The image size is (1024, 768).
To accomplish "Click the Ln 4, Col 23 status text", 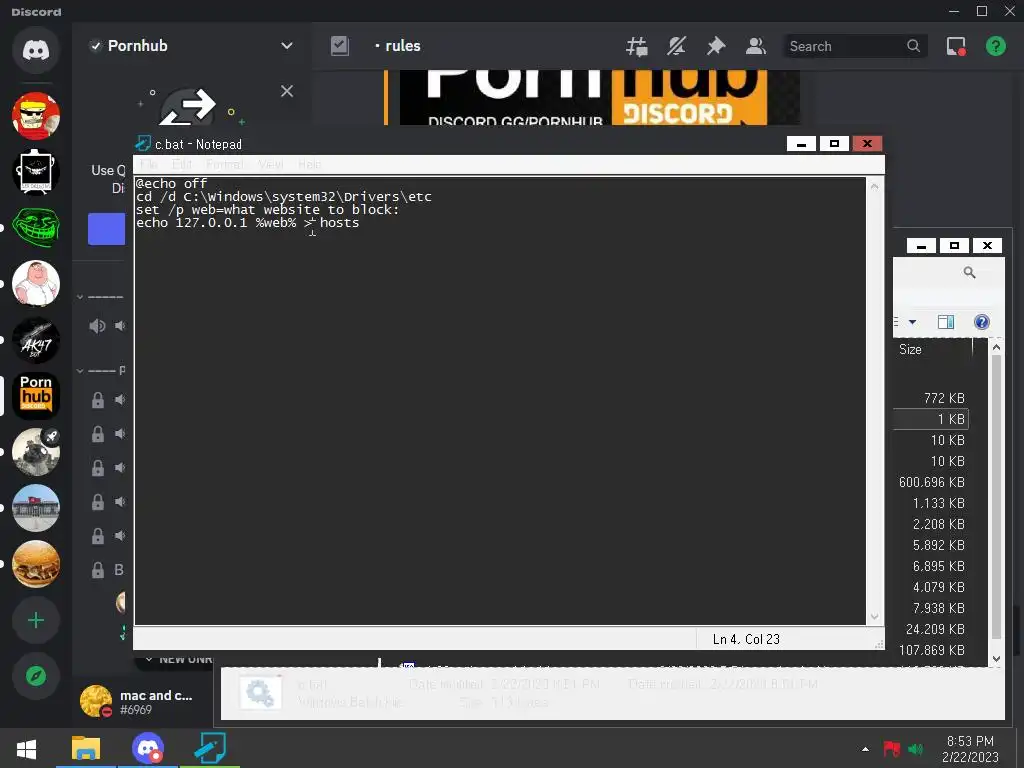I will 746,639.
